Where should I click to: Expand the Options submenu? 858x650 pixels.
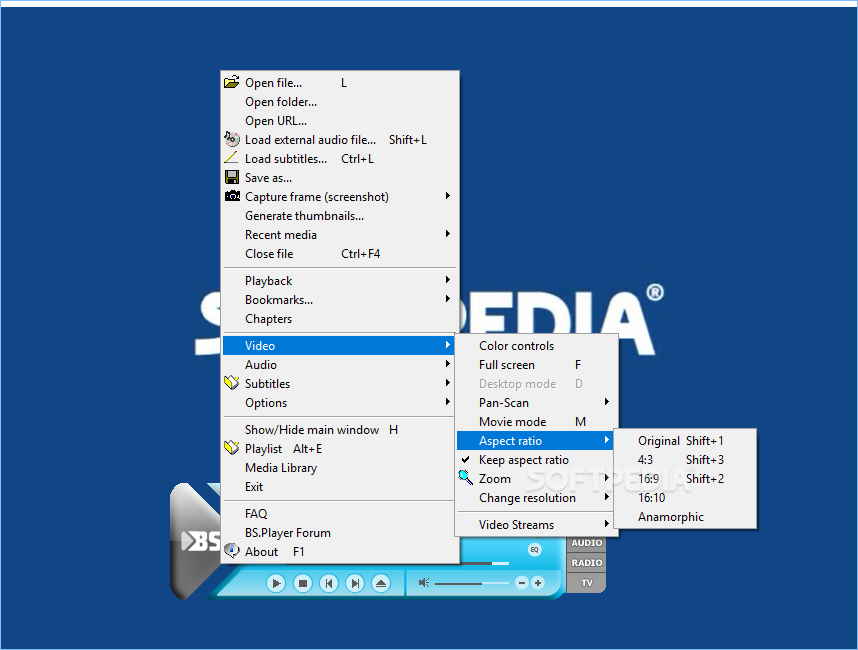coord(339,403)
